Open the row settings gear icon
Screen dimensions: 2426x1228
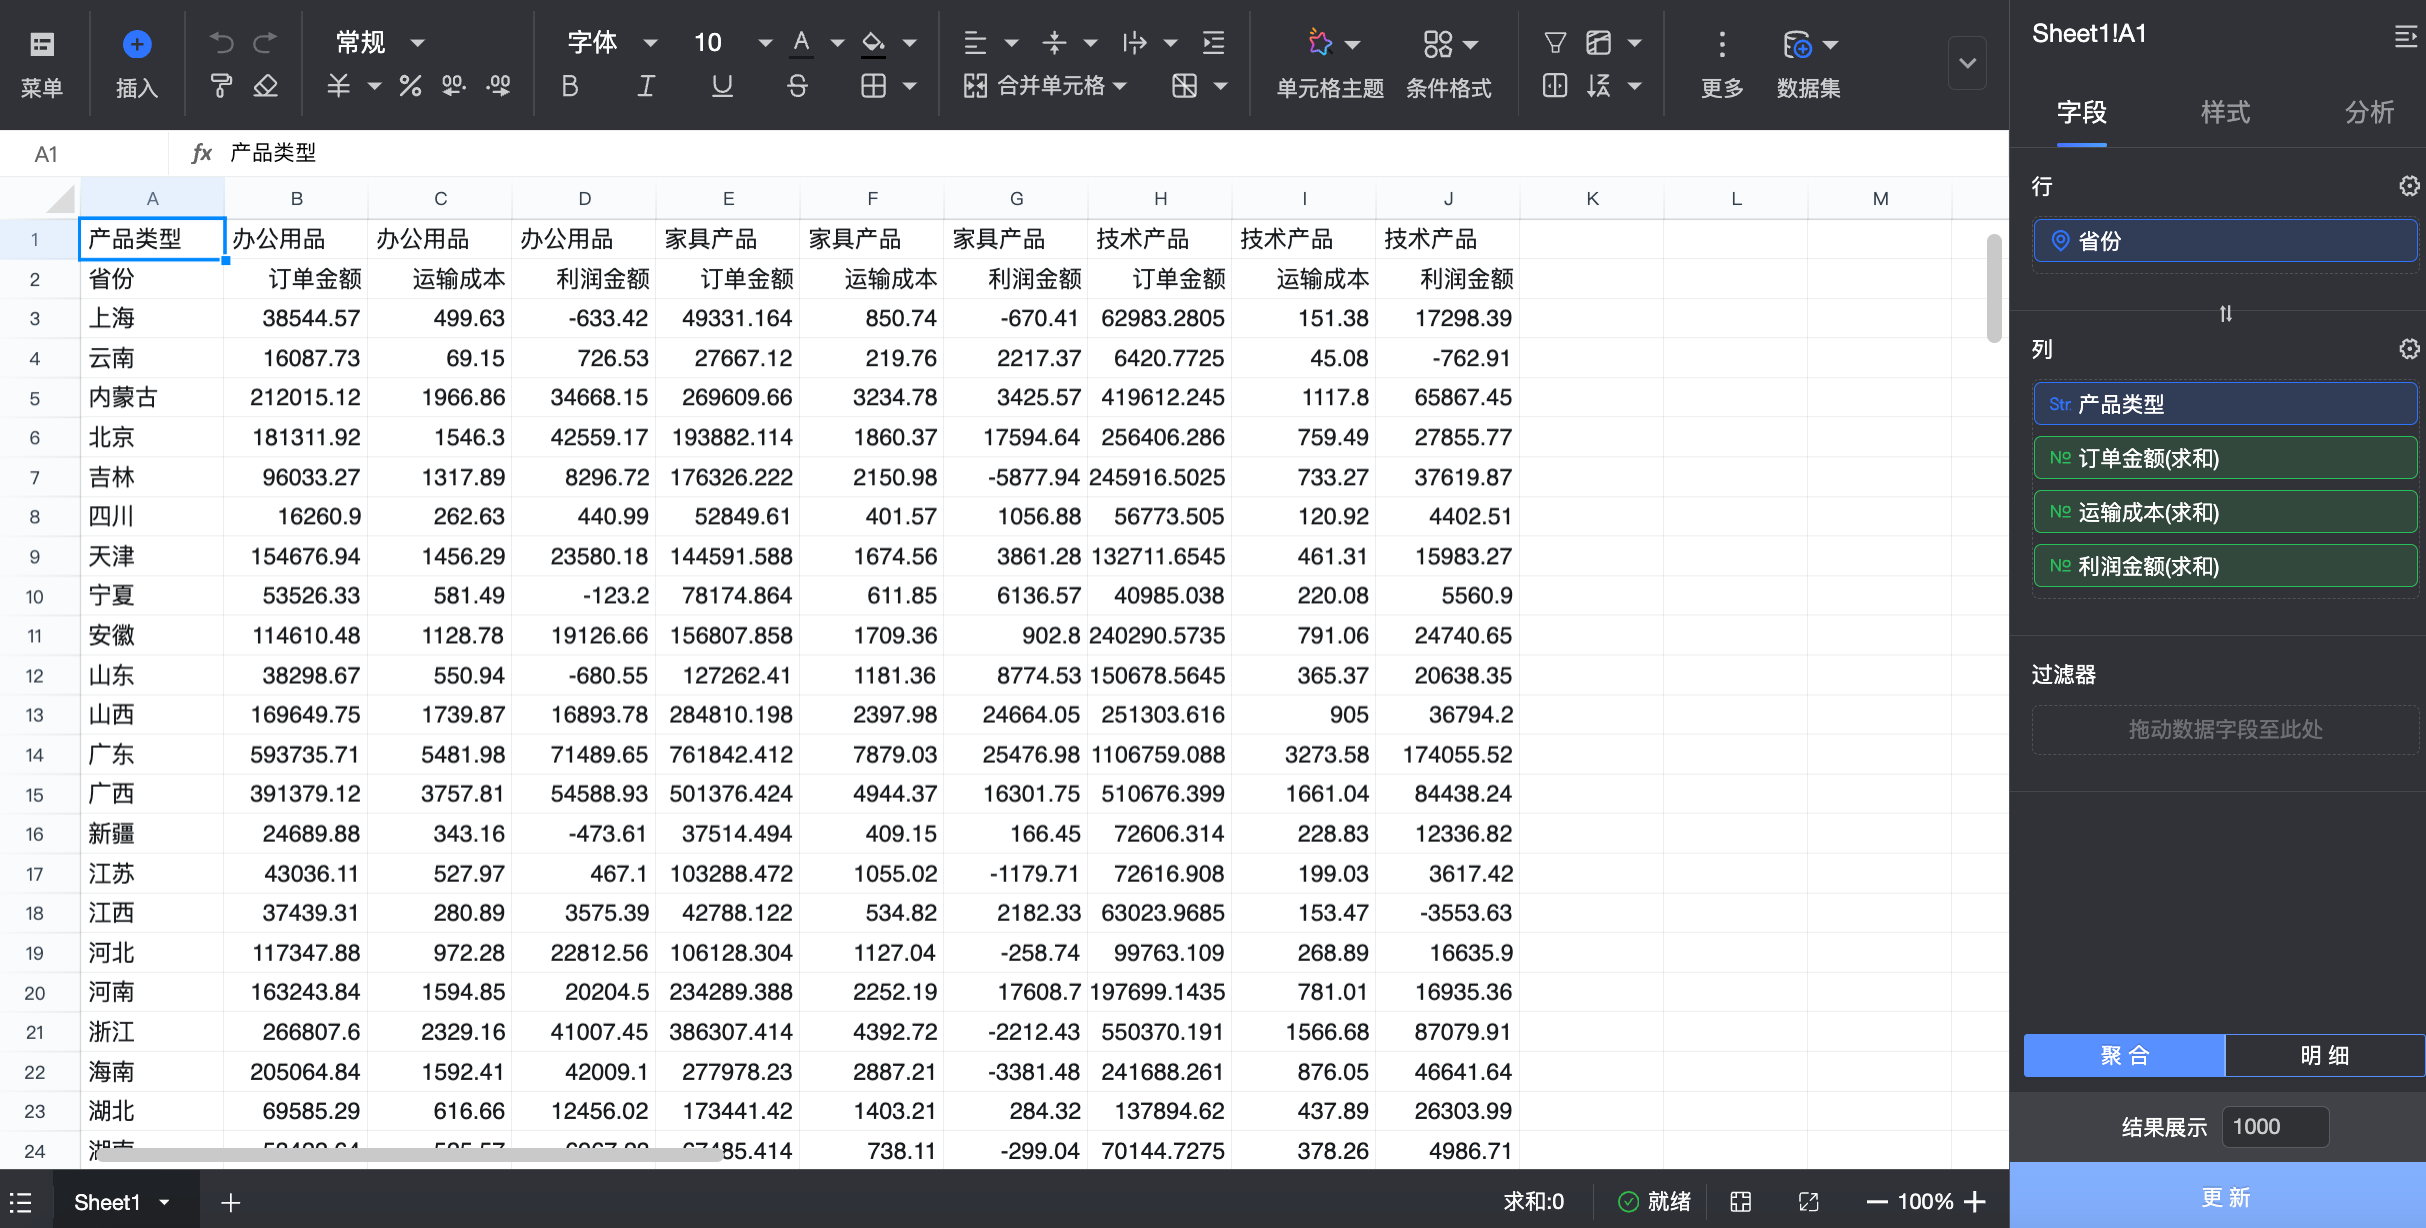pyautogui.click(x=2409, y=186)
